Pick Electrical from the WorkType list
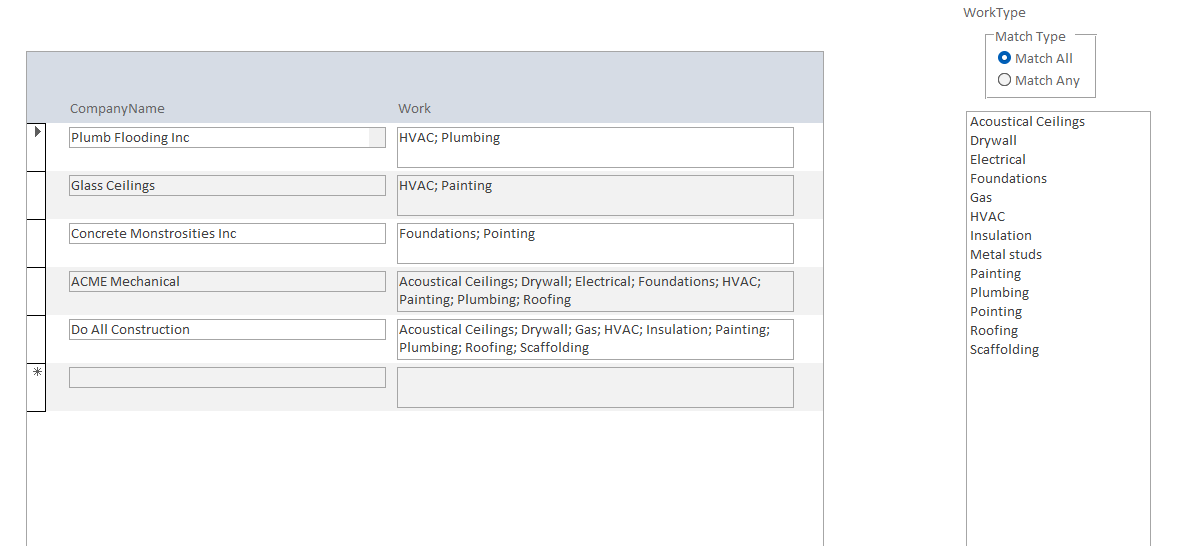 (x=997, y=160)
